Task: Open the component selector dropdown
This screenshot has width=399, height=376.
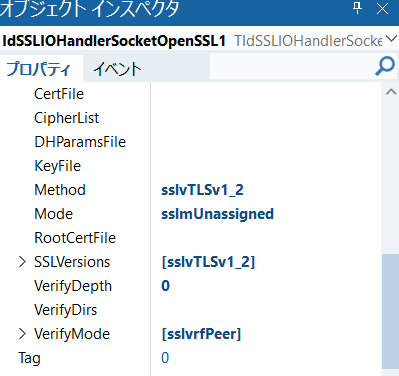Action: [391, 39]
